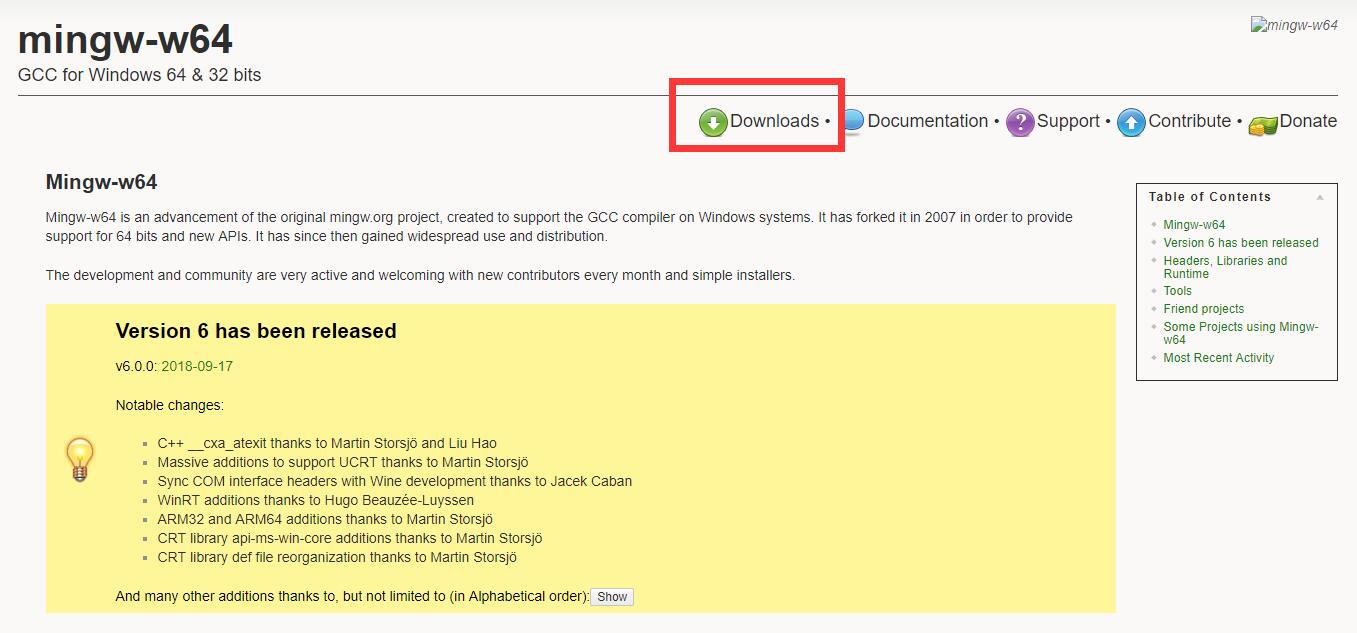Screen dimensions: 1357x633
Task: Jump to Mingw-w64 in the table of contents
Action: [x=1194, y=225]
